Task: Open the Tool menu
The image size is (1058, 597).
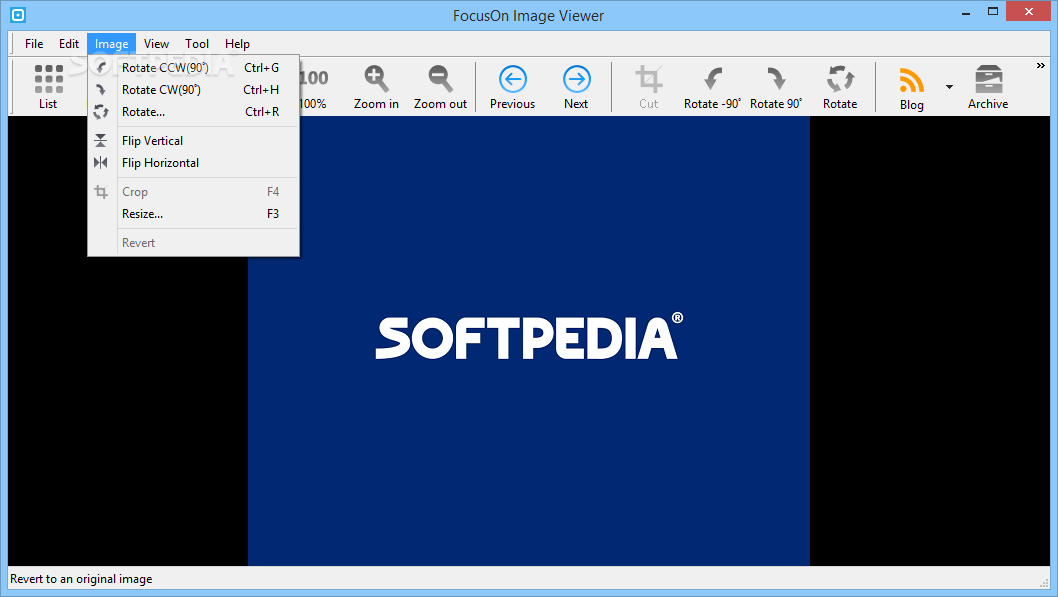Action: 197,44
